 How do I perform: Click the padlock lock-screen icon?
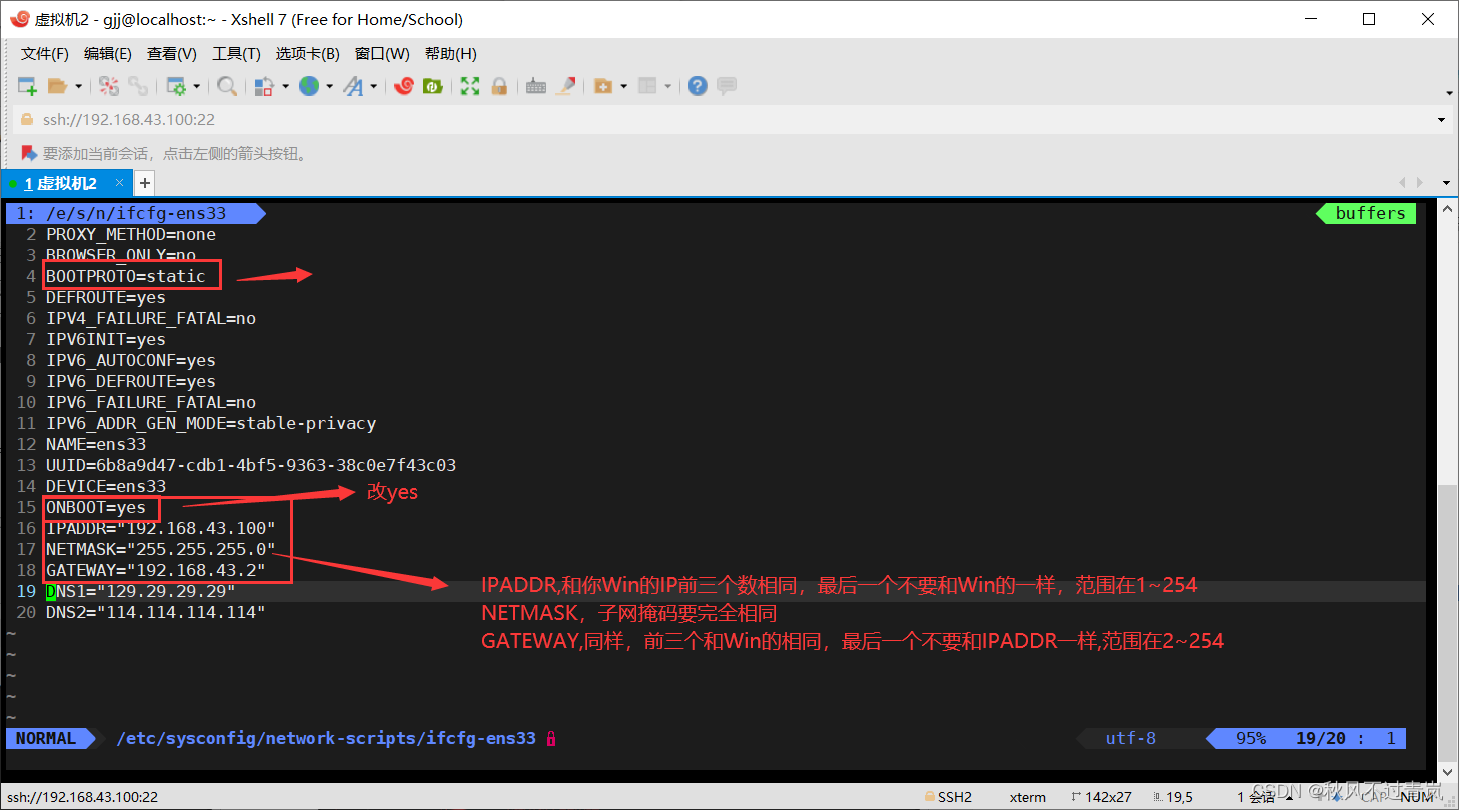tap(499, 86)
